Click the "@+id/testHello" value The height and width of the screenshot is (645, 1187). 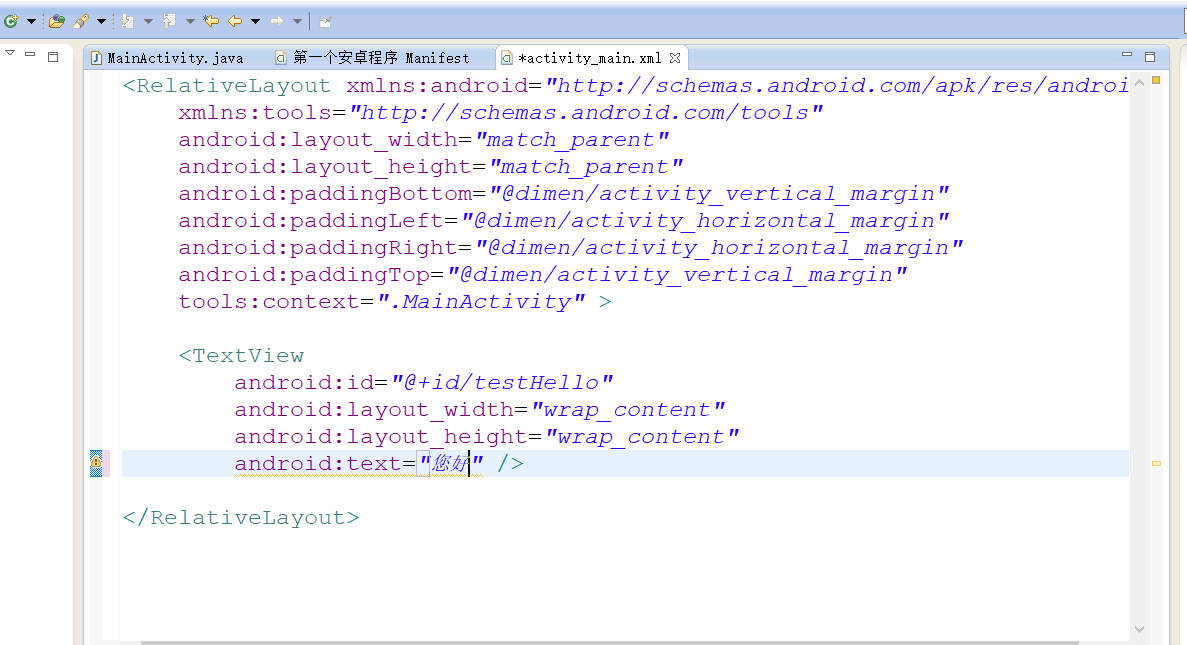502,383
